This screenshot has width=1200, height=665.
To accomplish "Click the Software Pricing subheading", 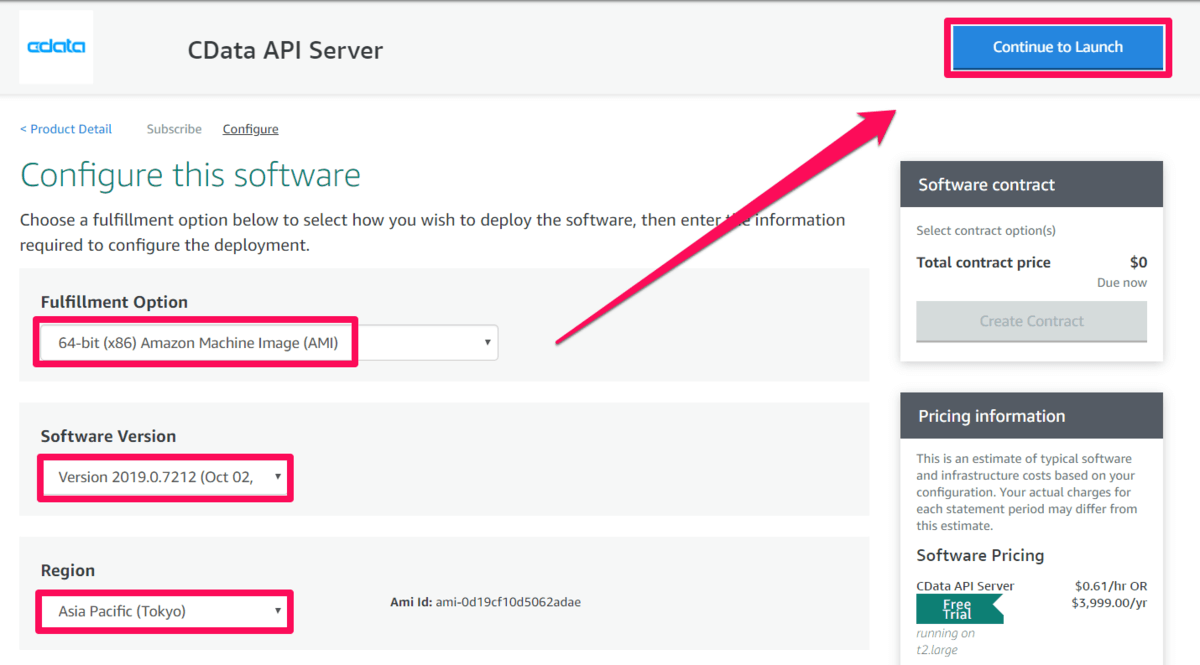I will tap(980, 555).
